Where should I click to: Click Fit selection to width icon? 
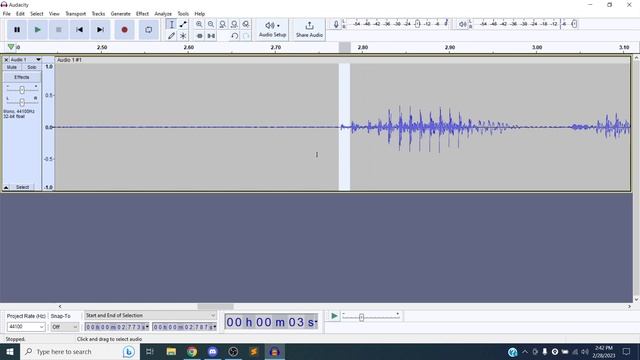pyautogui.click(x=222, y=24)
